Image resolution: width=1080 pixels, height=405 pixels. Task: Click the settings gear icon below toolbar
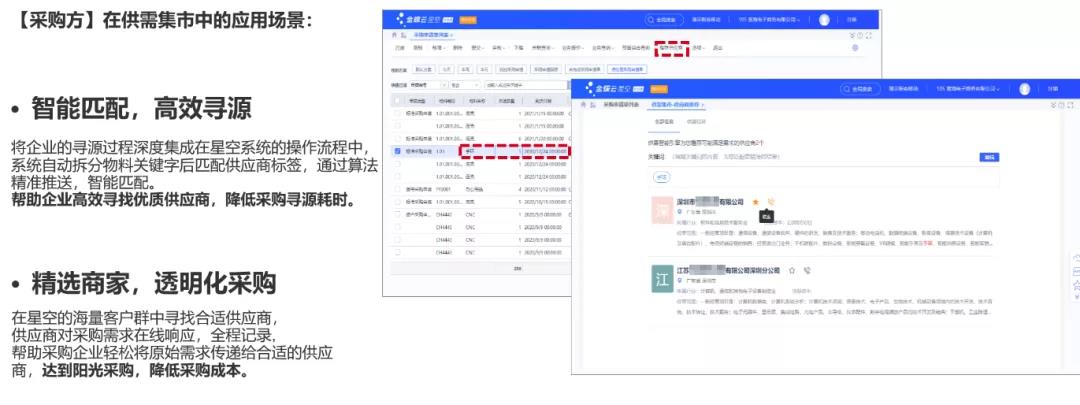(854, 47)
